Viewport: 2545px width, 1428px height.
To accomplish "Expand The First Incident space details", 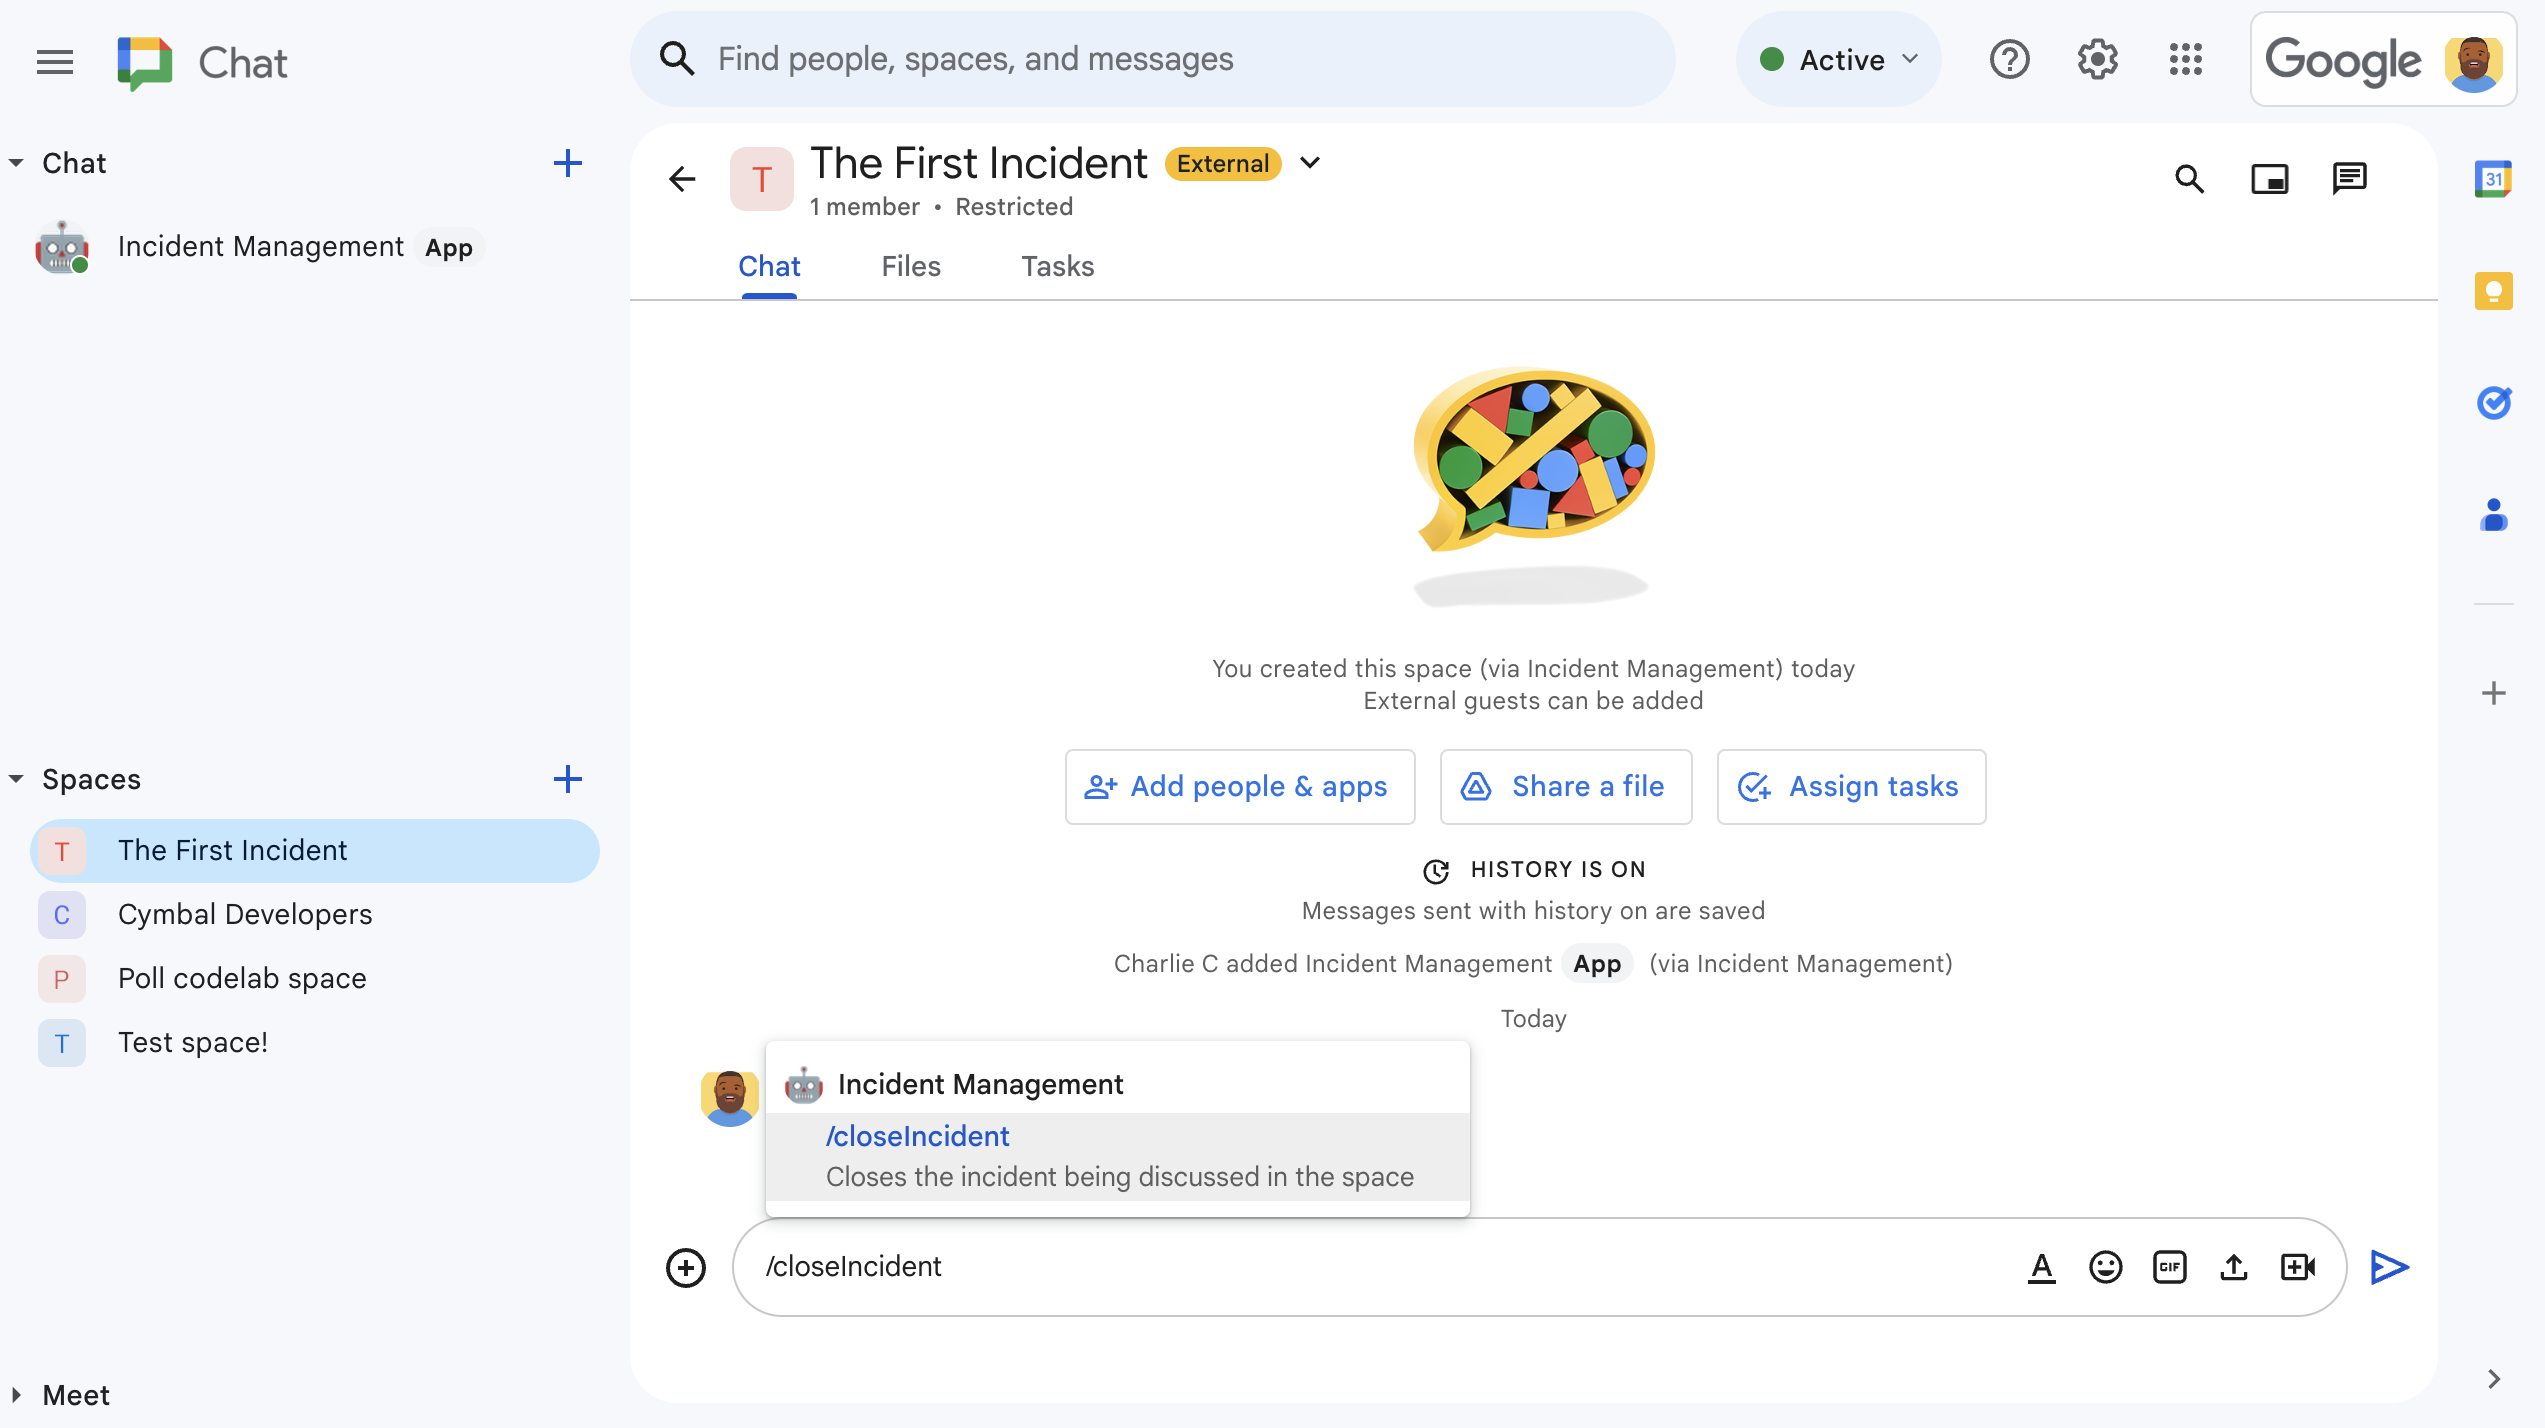I will [x=1311, y=164].
